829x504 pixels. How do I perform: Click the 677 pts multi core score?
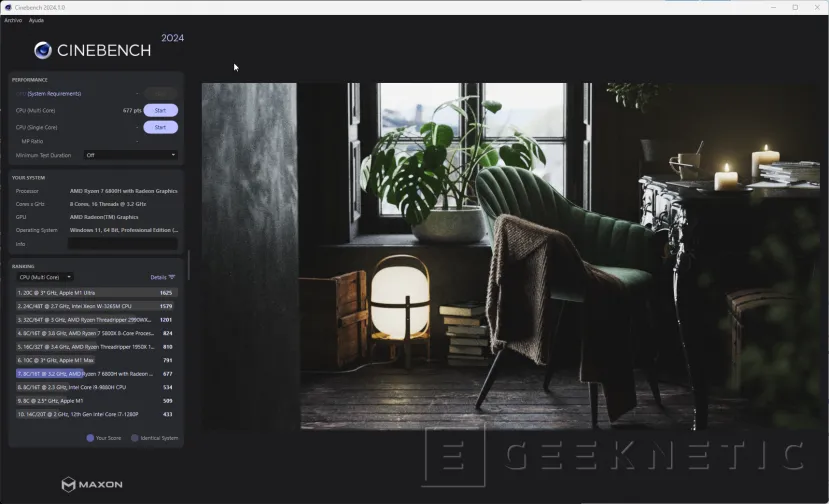pyautogui.click(x=132, y=111)
